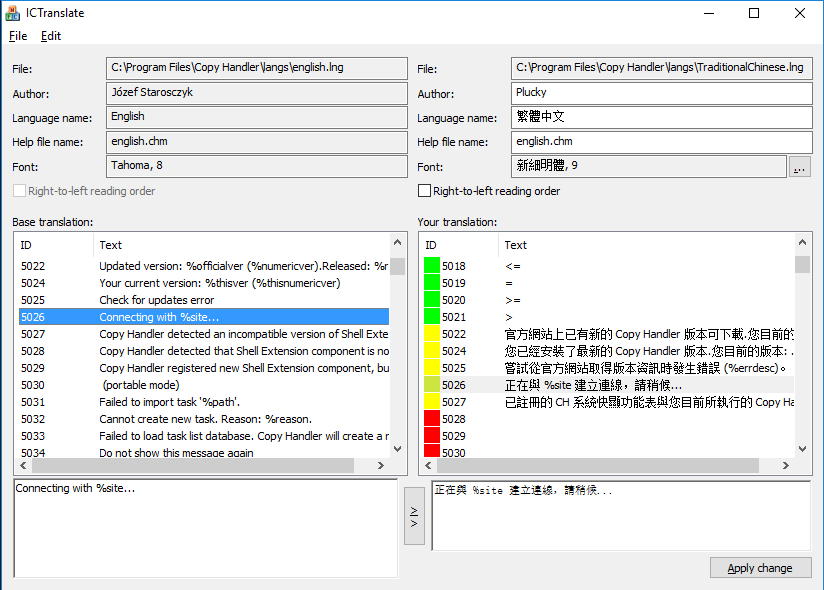Click Text column header in your translation list
This screenshot has height=590, width=824.
coord(646,245)
